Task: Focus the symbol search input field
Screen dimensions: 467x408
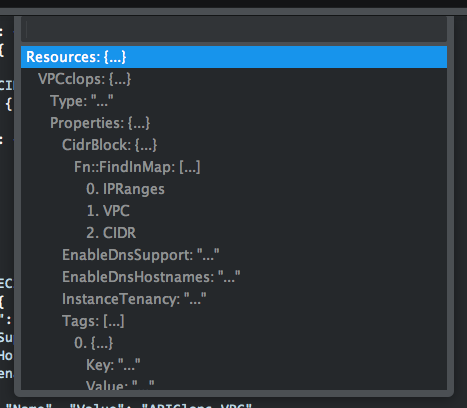Action: pos(234,29)
